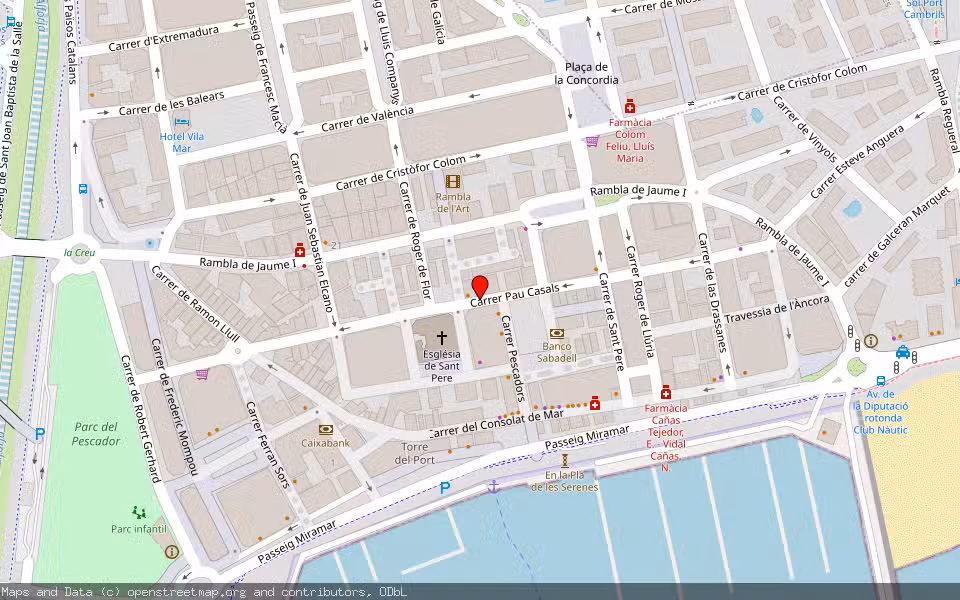This screenshot has height=600, width=960.
Task: Open the Farmàcia Colom pharmacy cross icon
Action: [x=629, y=107]
